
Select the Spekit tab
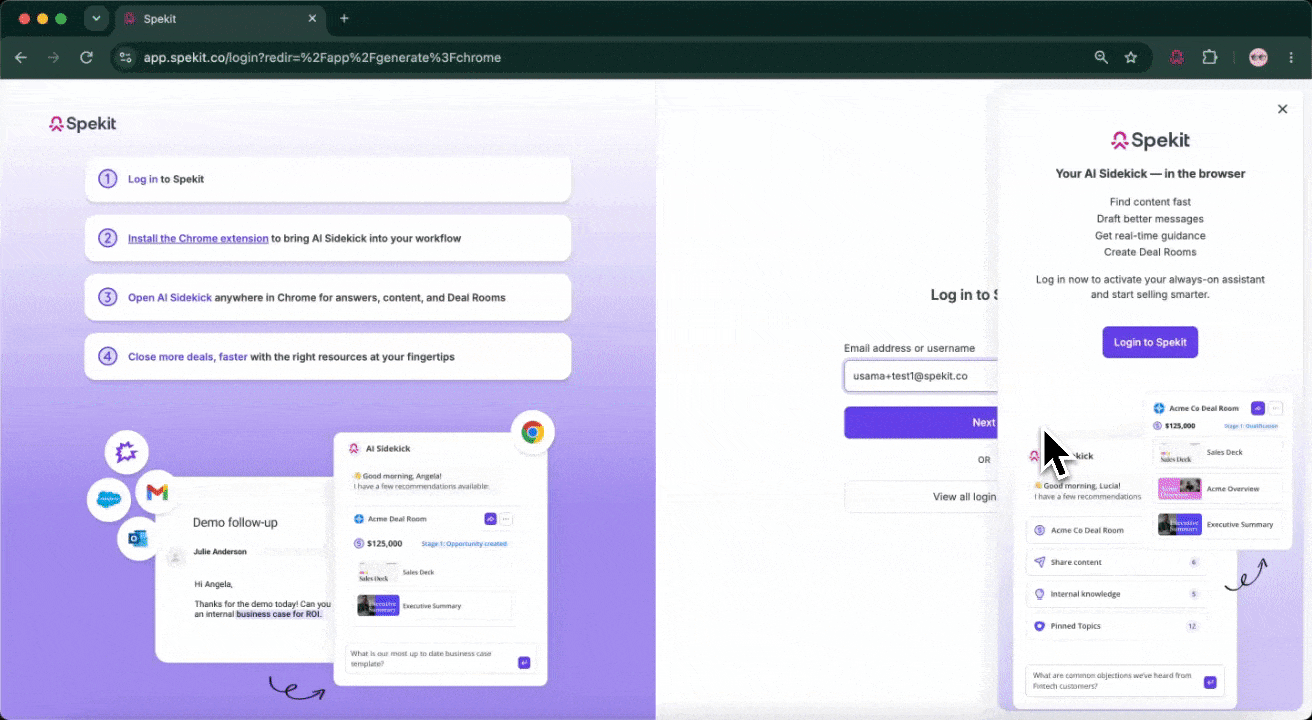pos(220,18)
